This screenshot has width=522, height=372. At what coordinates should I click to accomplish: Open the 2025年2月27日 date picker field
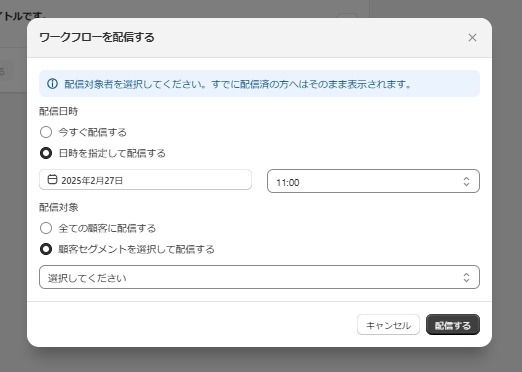click(145, 180)
